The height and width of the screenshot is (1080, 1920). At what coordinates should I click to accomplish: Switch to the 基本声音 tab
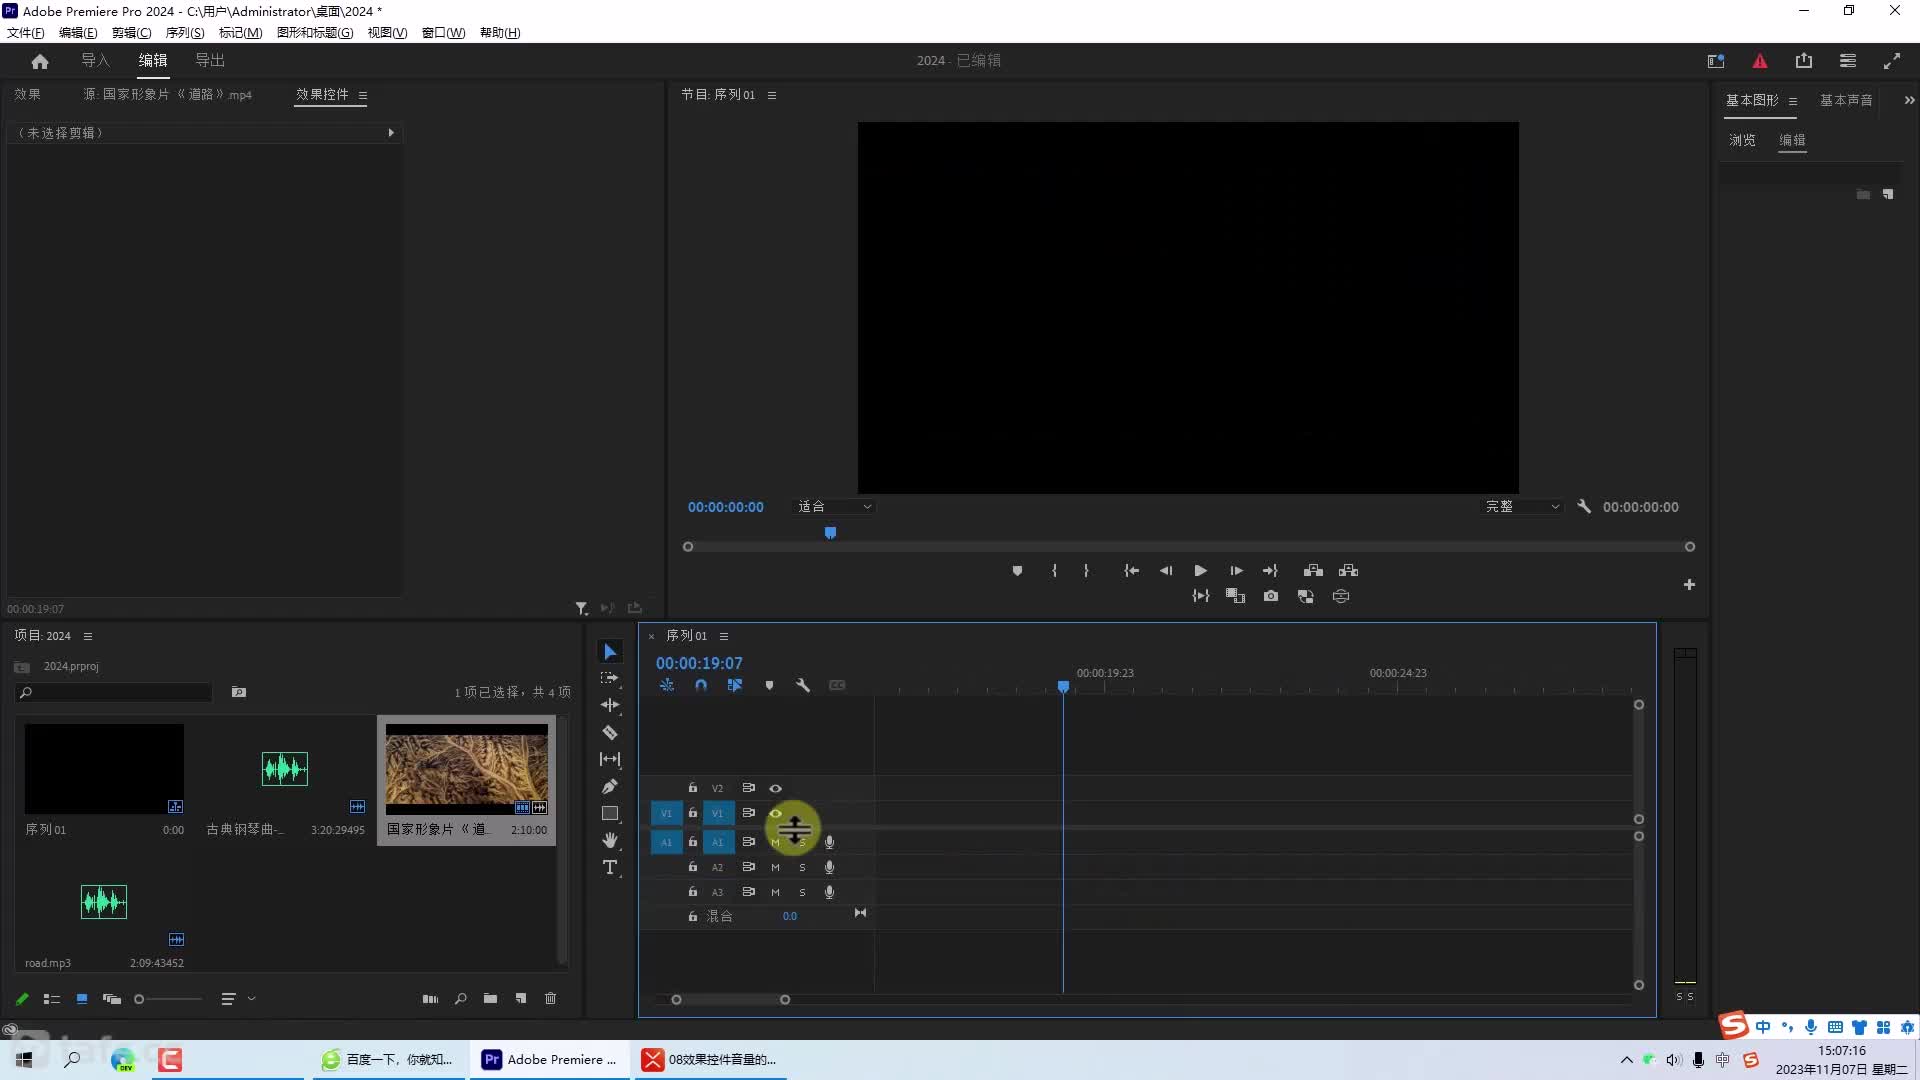click(1846, 100)
